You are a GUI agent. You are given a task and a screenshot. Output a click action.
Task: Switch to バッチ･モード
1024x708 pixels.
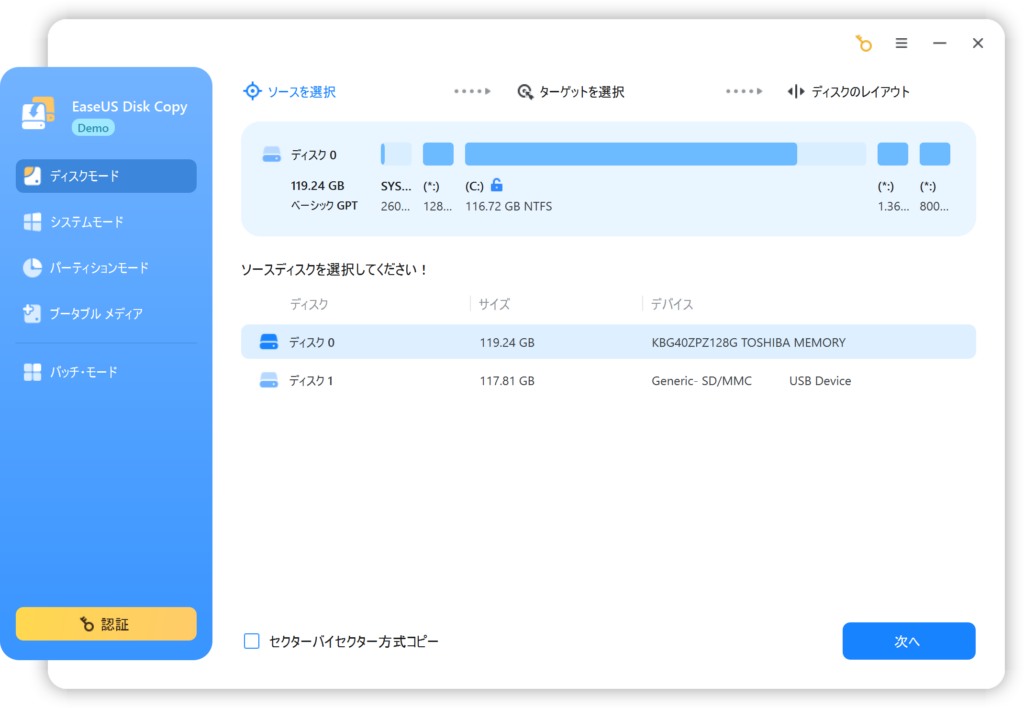coord(106,372)
